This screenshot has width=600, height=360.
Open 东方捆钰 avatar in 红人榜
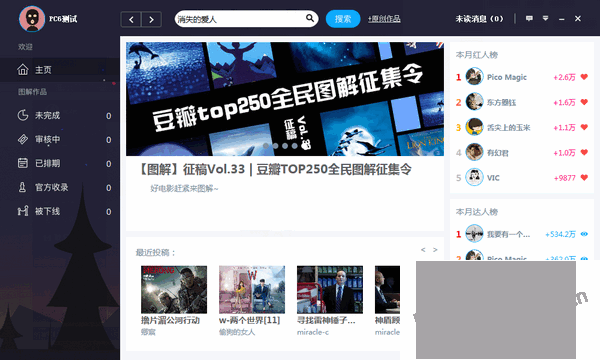(x=474, y=102)
